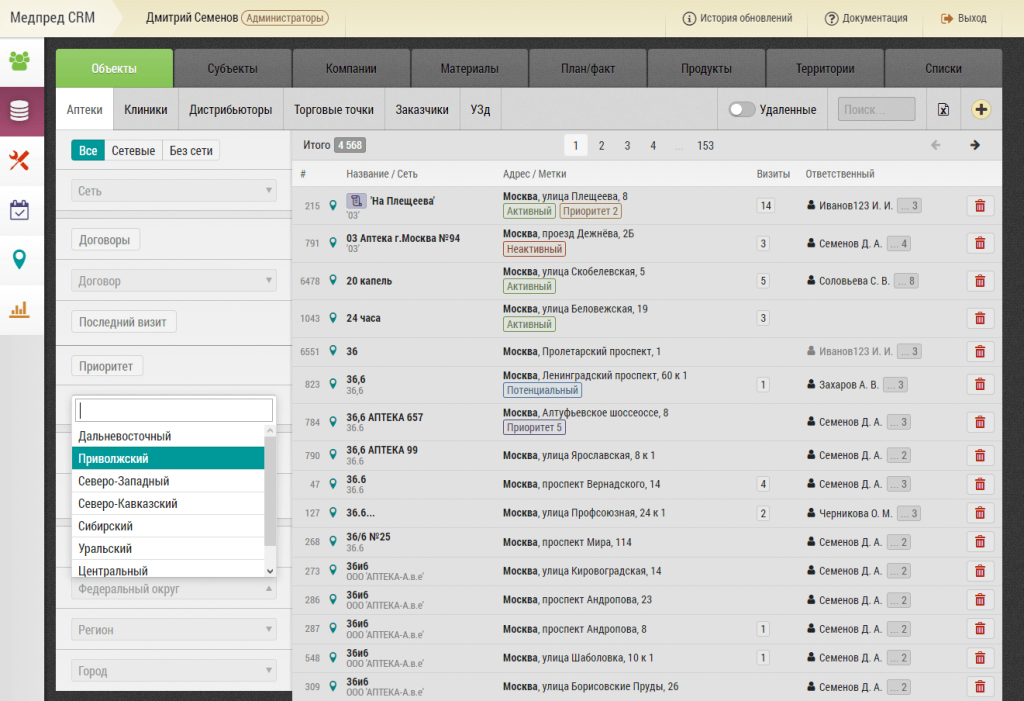The image size is (1024, 701).
Task: Switch to the Территории tab
Action: coord(825,69)
